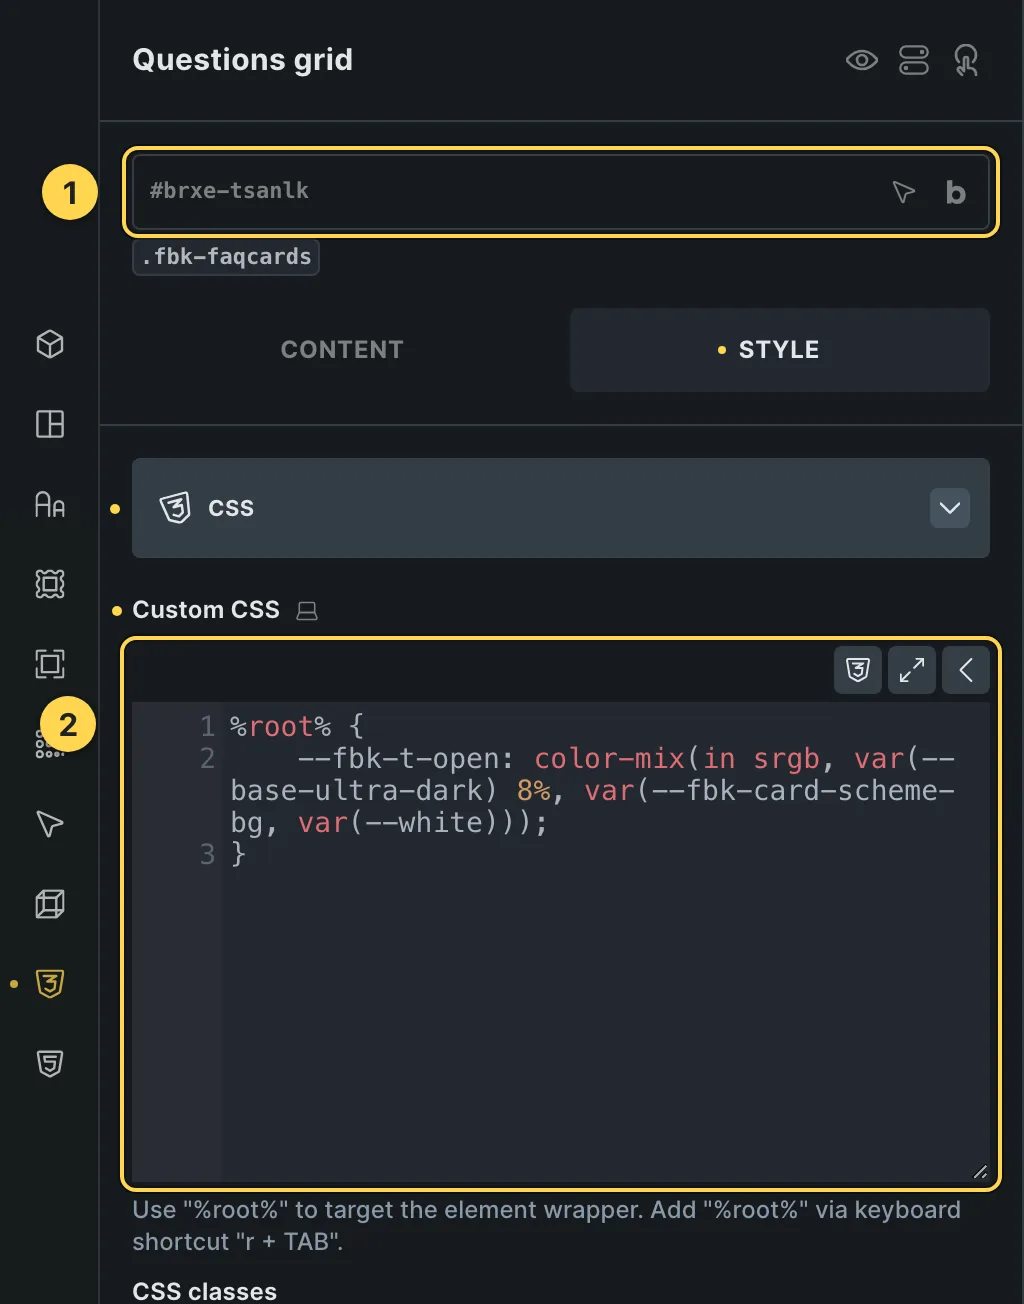Click the Questions grid panel title
The width and height of the screenshot is (1024, 1304).
tap(243, 60)
